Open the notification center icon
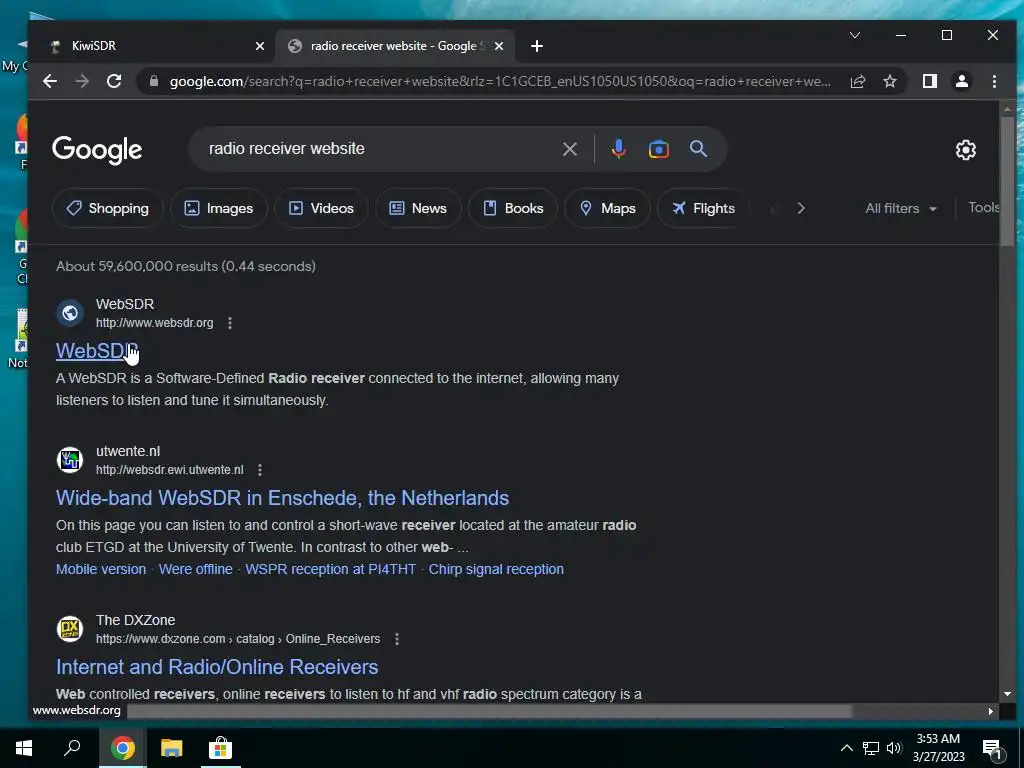The width and height of the screenshot is (1024, 768). point(992,748)
